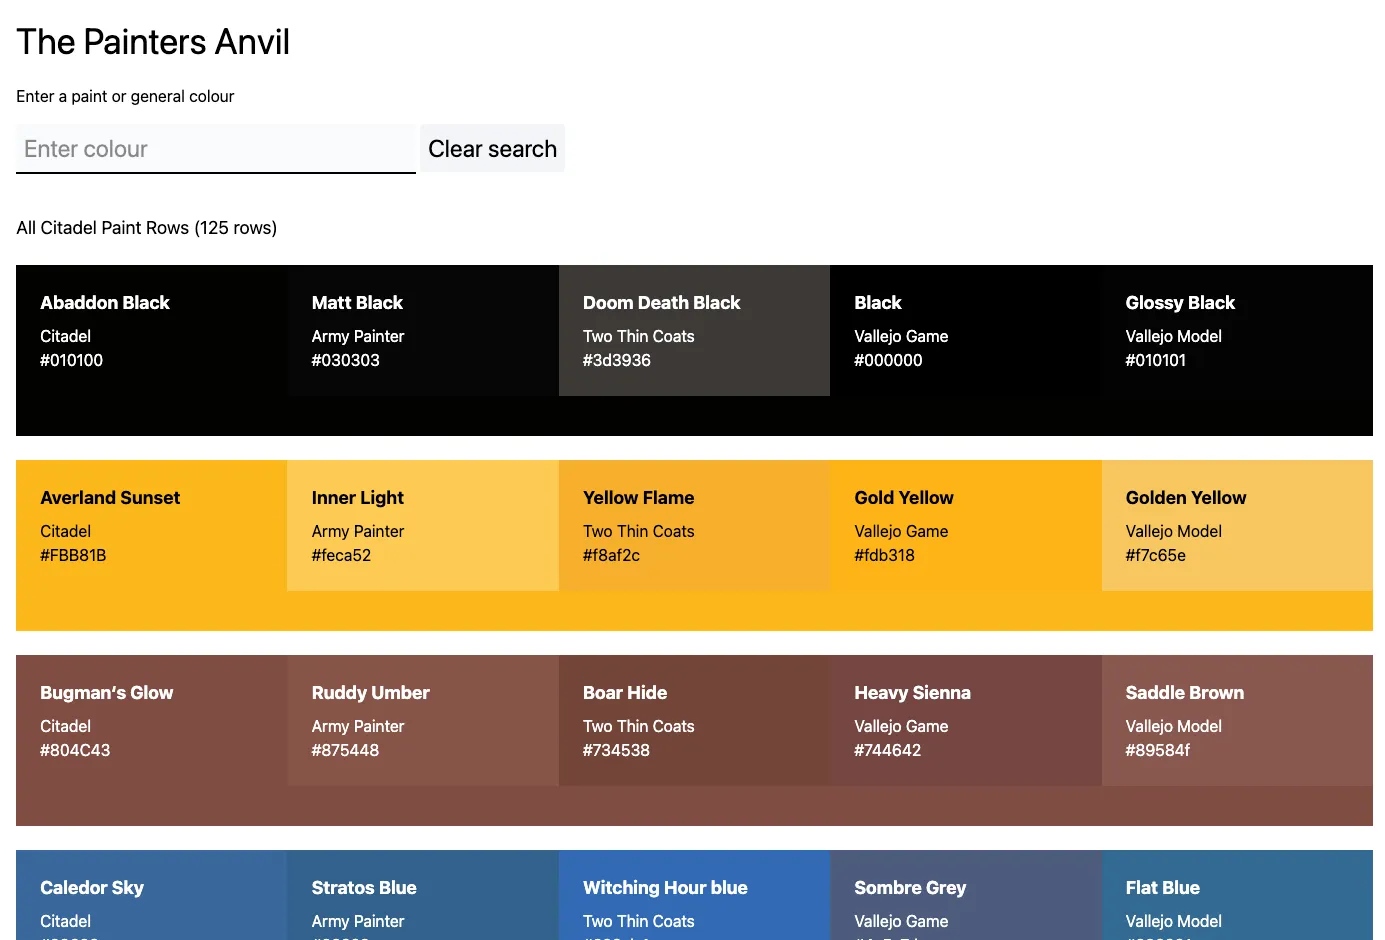1385x940 pixels.
Task: Pick the Gold Yellow Vallejo Game swatch
Action: 965,526
